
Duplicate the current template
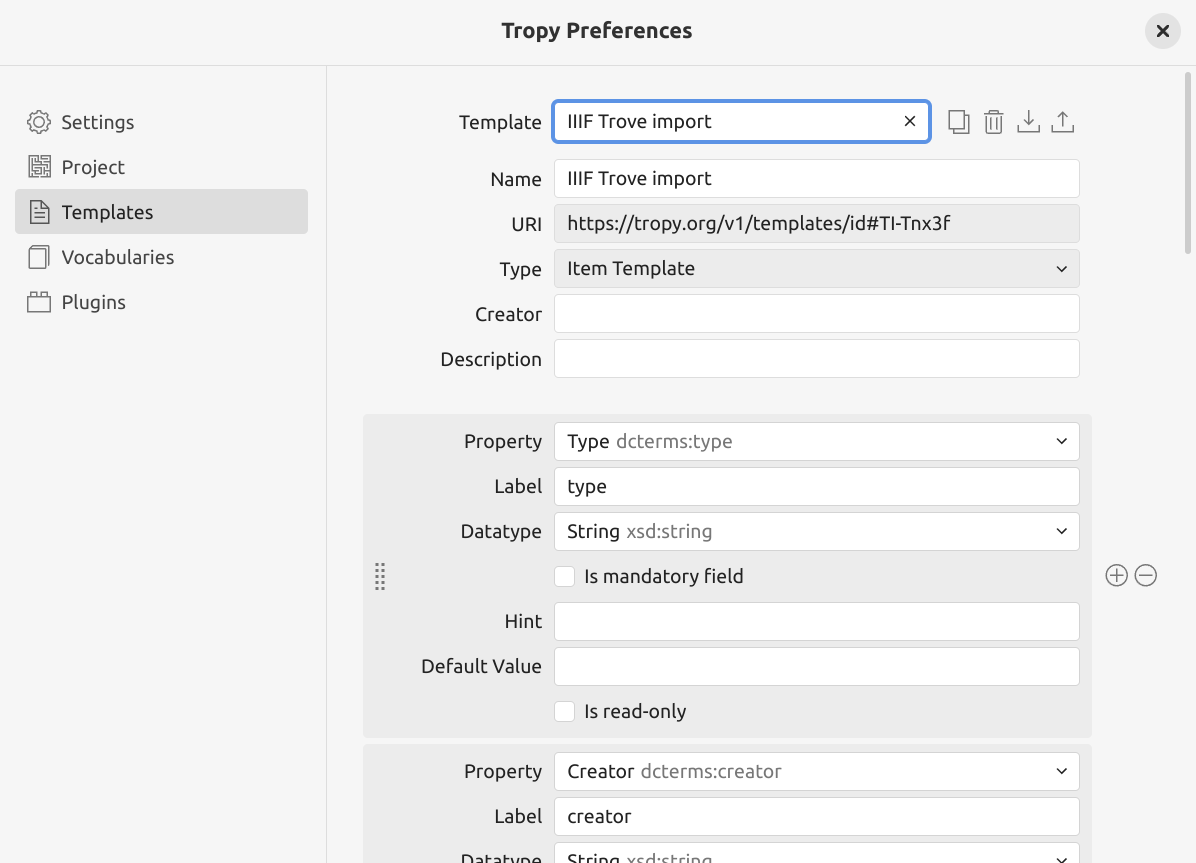pos(959,122)
